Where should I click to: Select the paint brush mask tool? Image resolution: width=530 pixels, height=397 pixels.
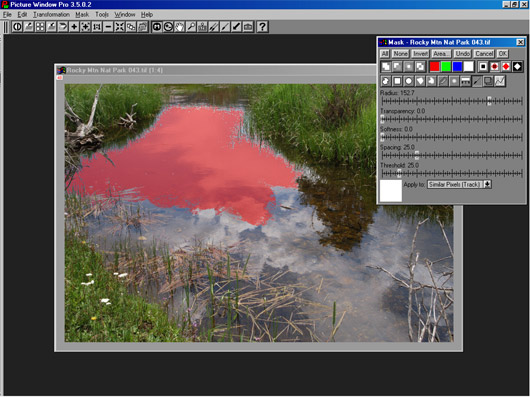pos(477,81)
